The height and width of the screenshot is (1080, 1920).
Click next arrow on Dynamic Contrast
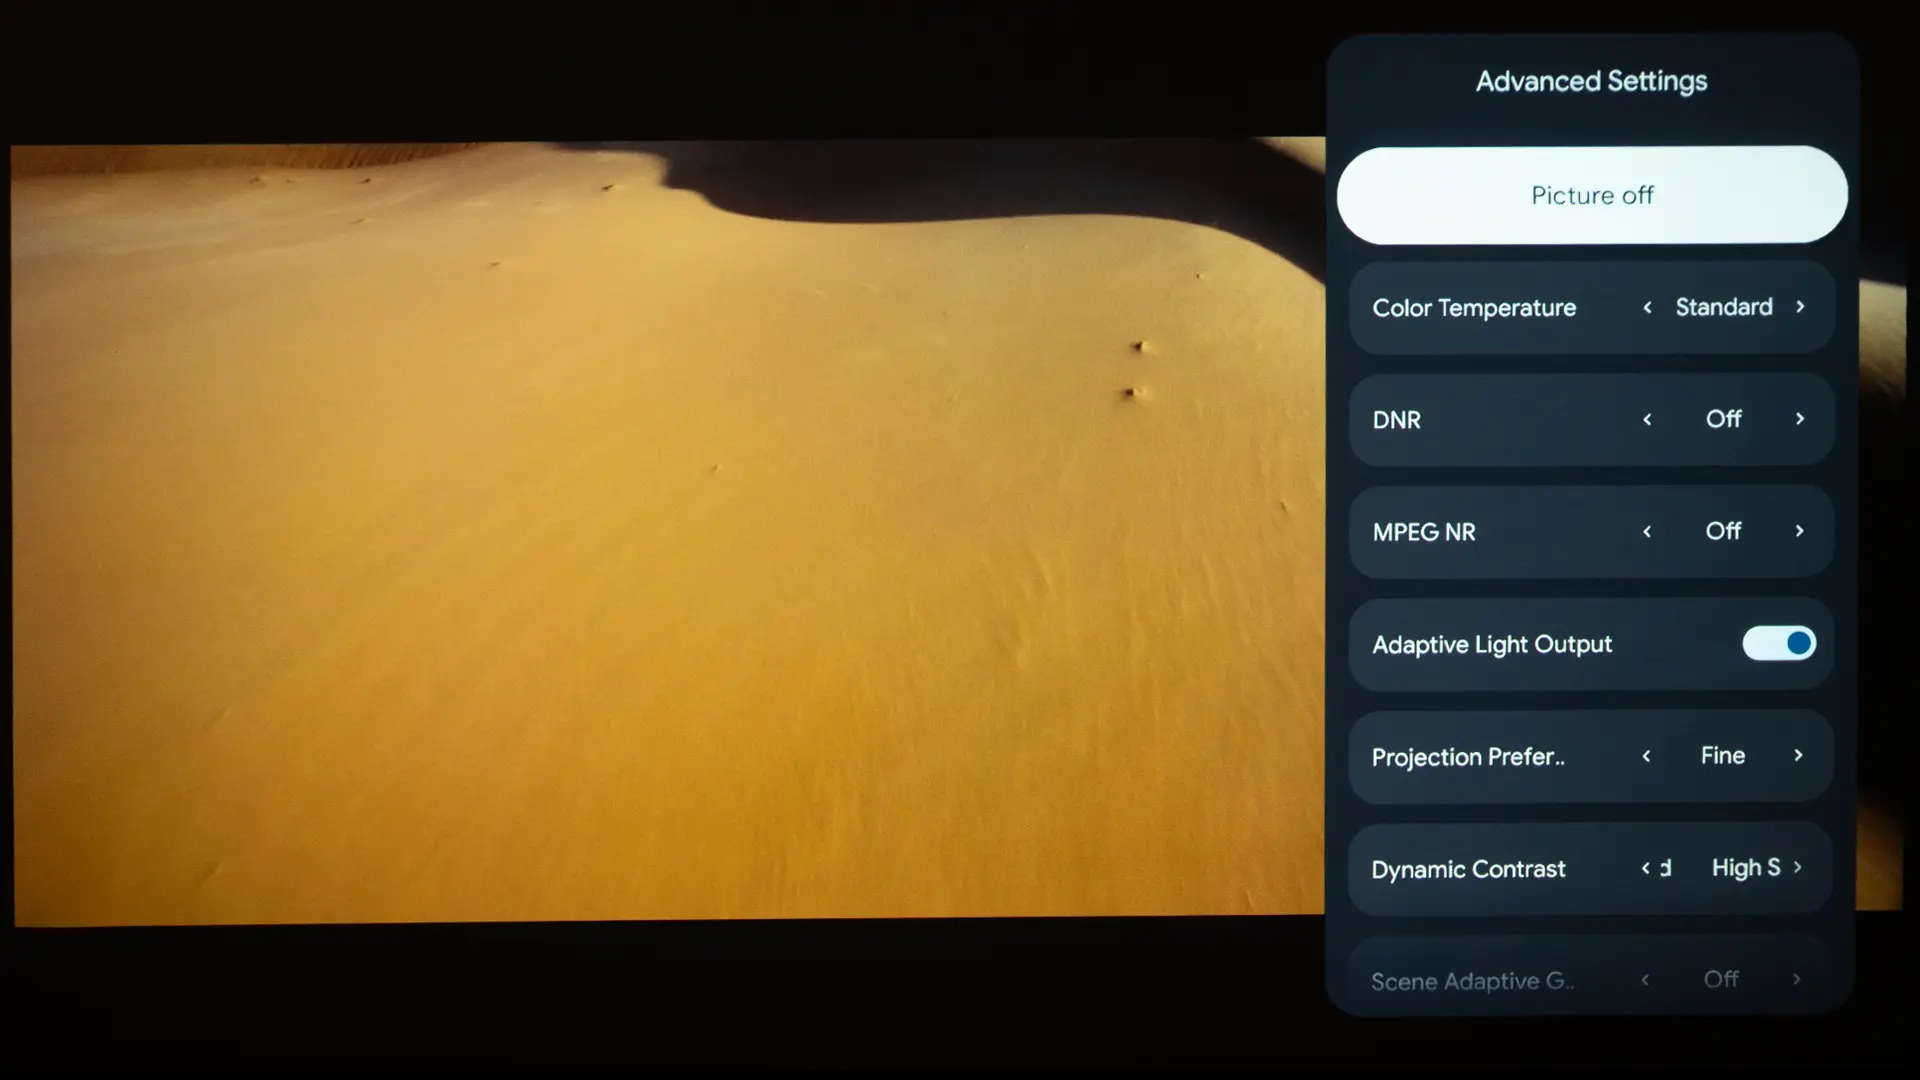1797,867
